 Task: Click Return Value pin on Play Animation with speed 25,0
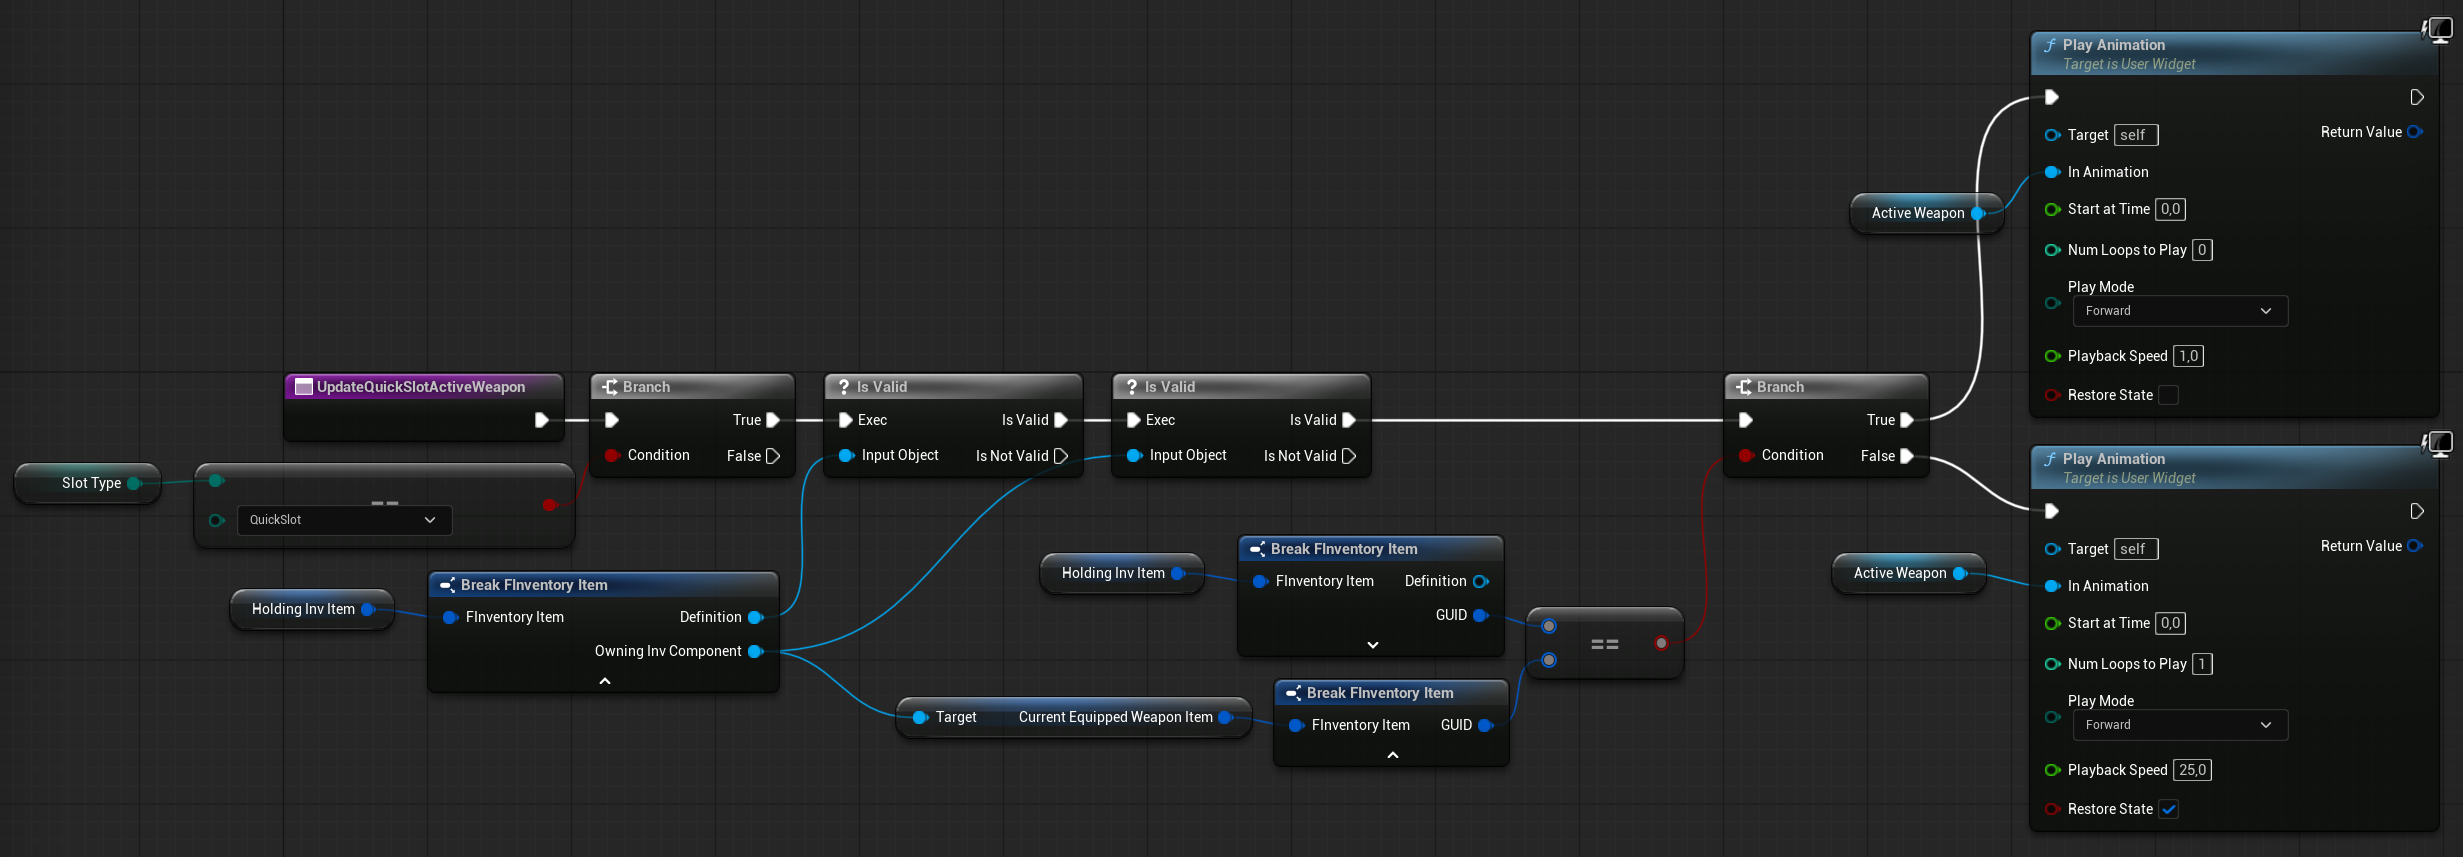(2414, 546)
